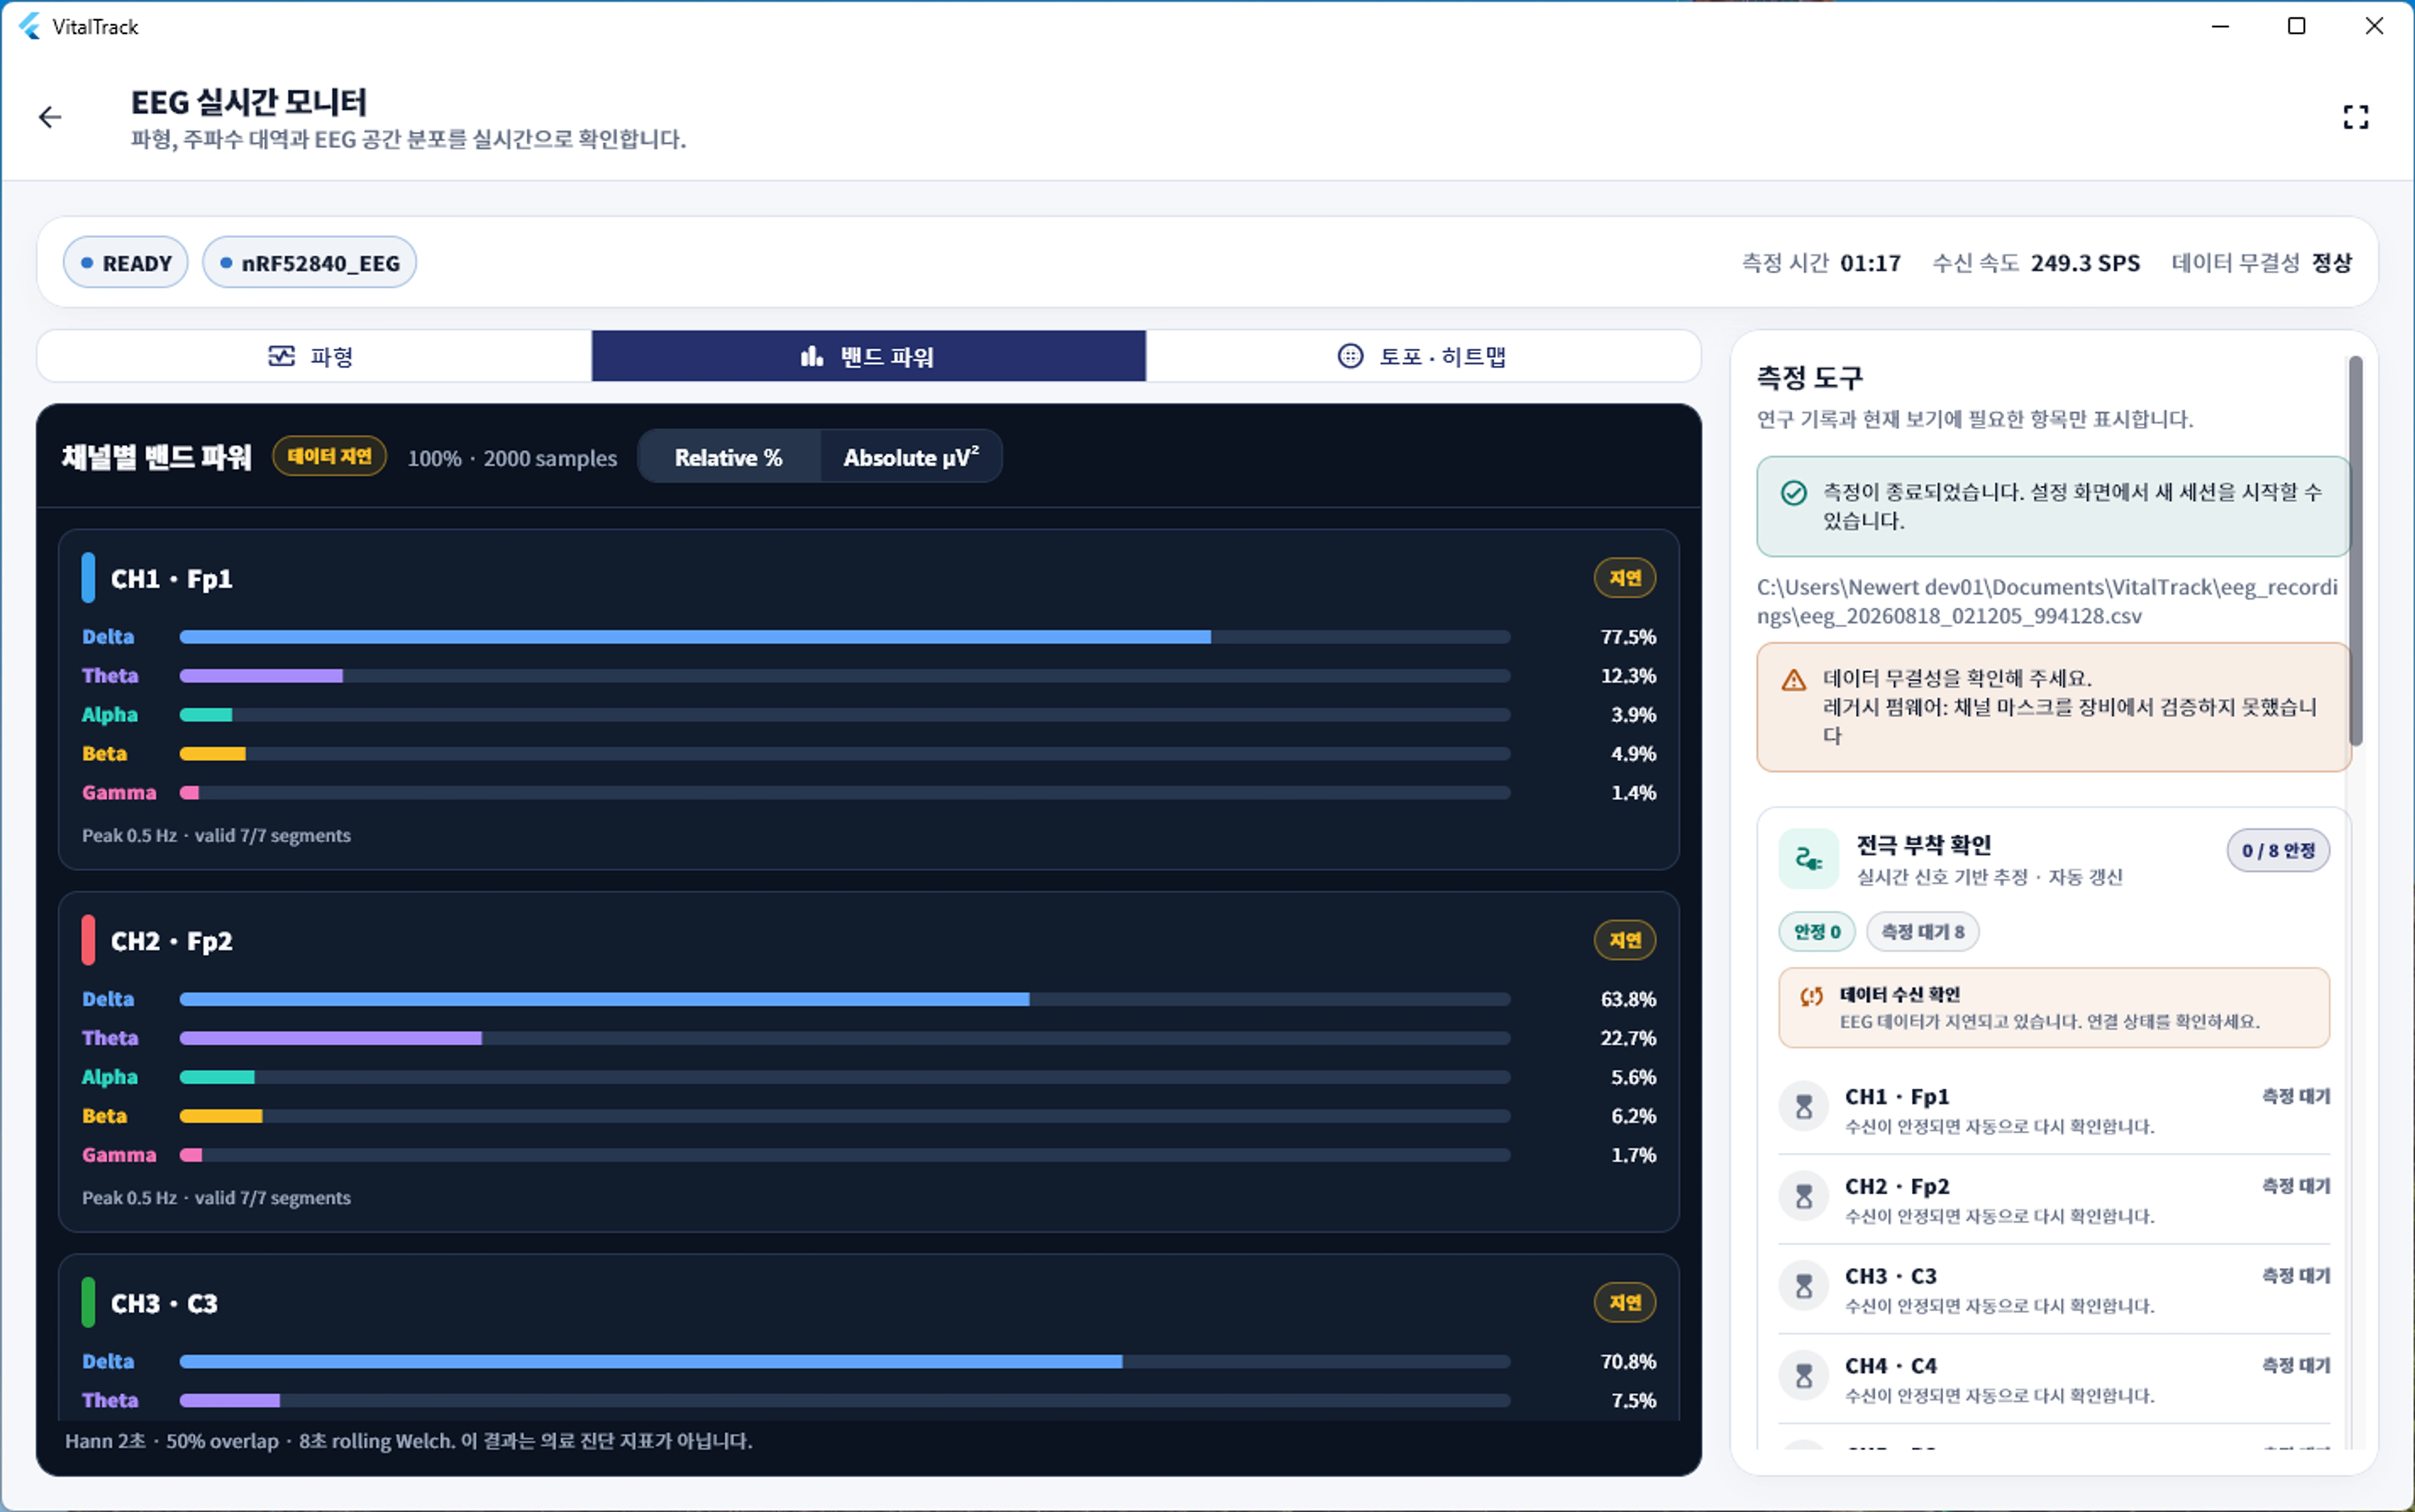Click the electrode plug icon beside 전극 부착 확인

[x=1809, y=859]
